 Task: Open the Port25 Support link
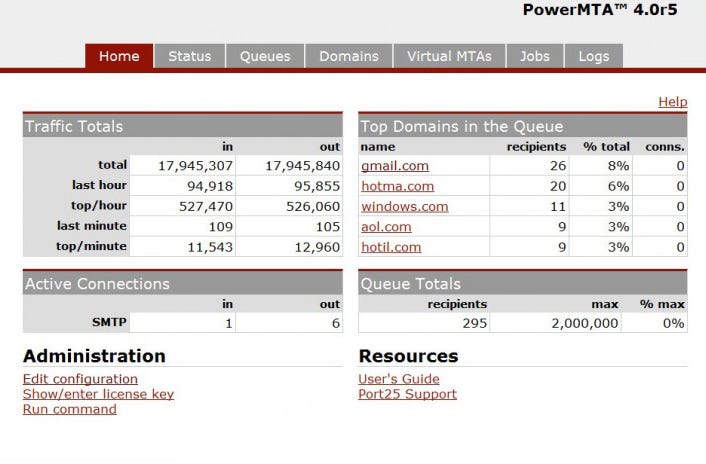(x=407, y=394)
